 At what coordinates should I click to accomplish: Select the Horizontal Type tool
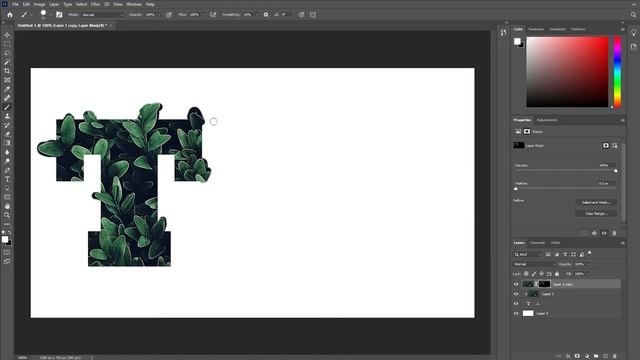coord(7,179)
